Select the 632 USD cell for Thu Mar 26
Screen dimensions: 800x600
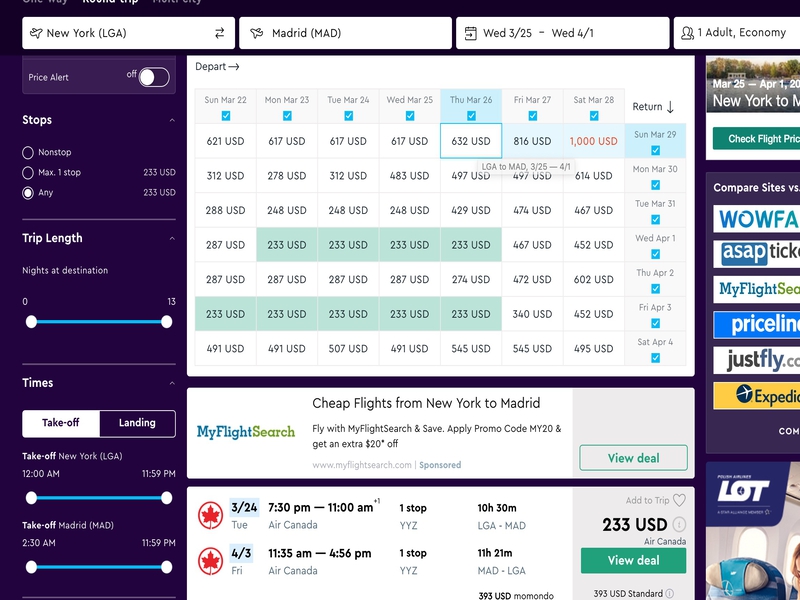point(471,141)
